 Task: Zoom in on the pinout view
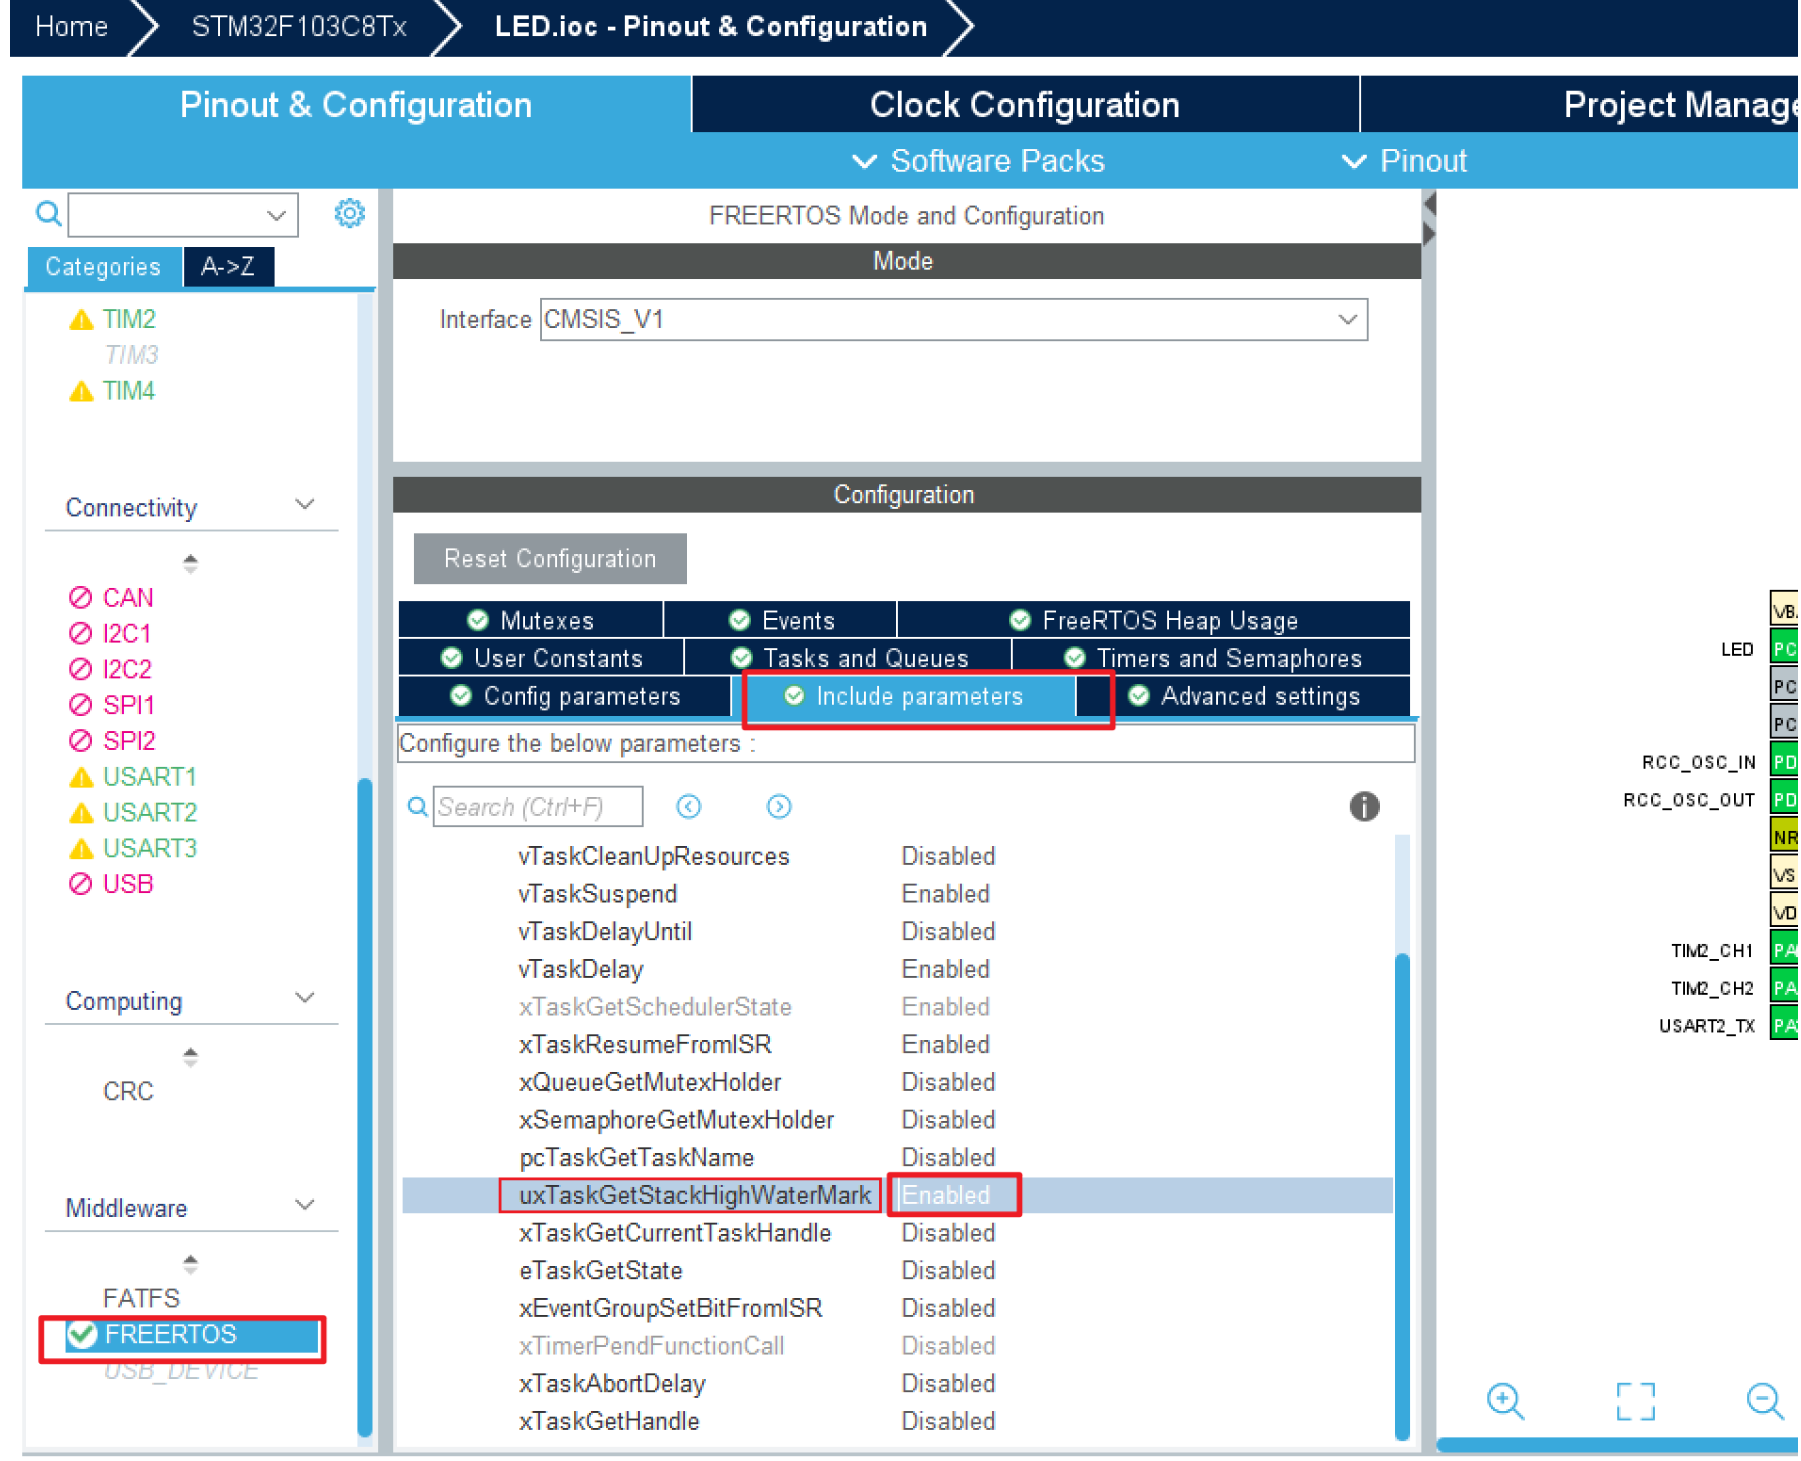(x=1505, y=1401)
